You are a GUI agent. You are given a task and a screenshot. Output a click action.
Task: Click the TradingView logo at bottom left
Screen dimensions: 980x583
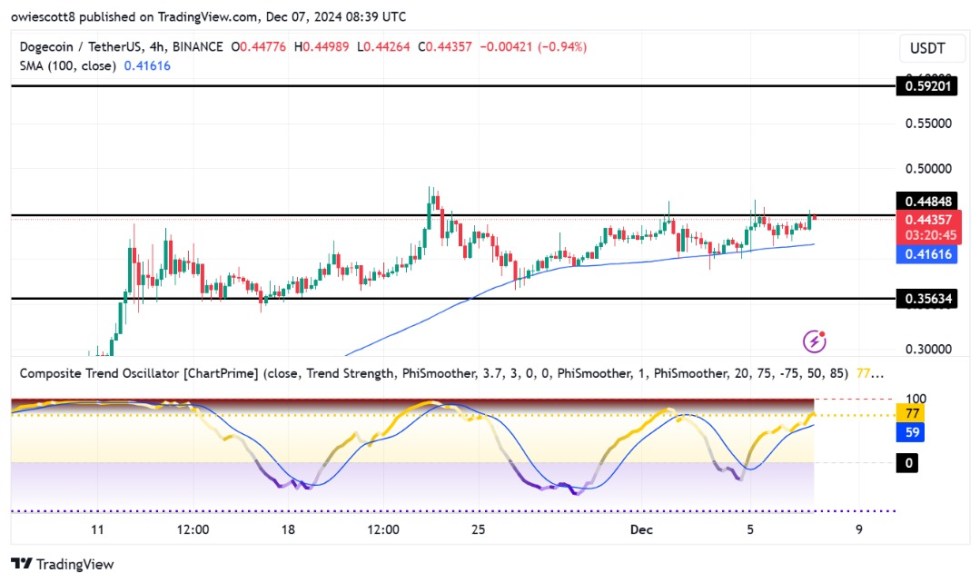62,564
